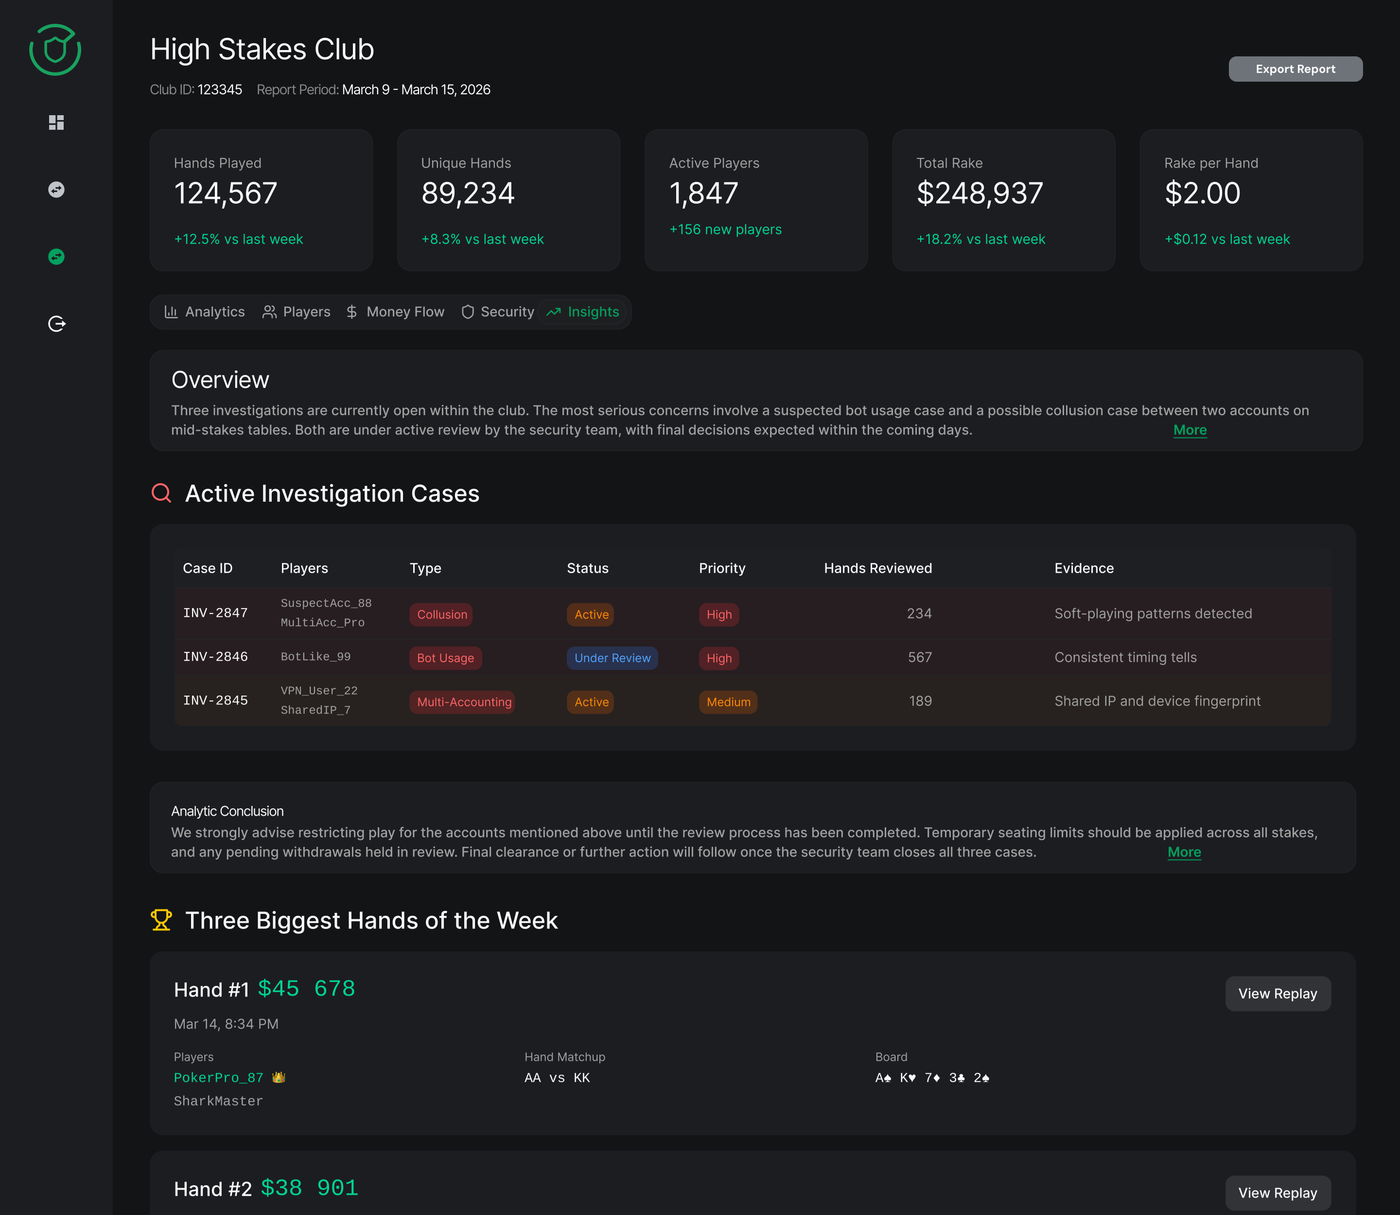Viewport: 1400px width, 1215px height.
Task: Click the PokerPro_87 player in Hand #1
Action: 219,1078
